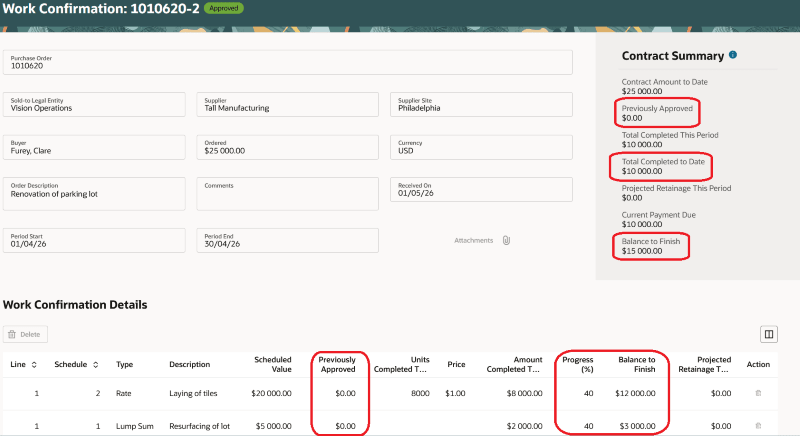
Task: Click the $1.00 price cell
Action: pos(455,393)
